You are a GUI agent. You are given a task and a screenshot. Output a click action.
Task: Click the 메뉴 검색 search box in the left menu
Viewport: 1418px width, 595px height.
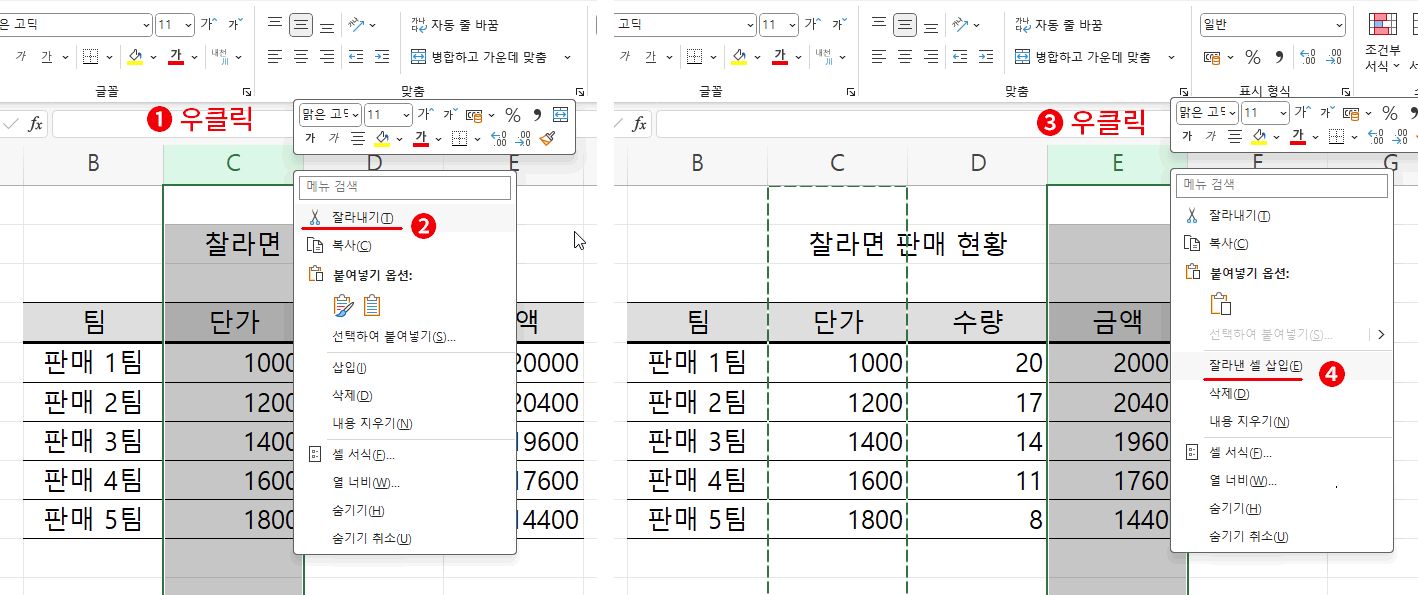click(405, 187)
